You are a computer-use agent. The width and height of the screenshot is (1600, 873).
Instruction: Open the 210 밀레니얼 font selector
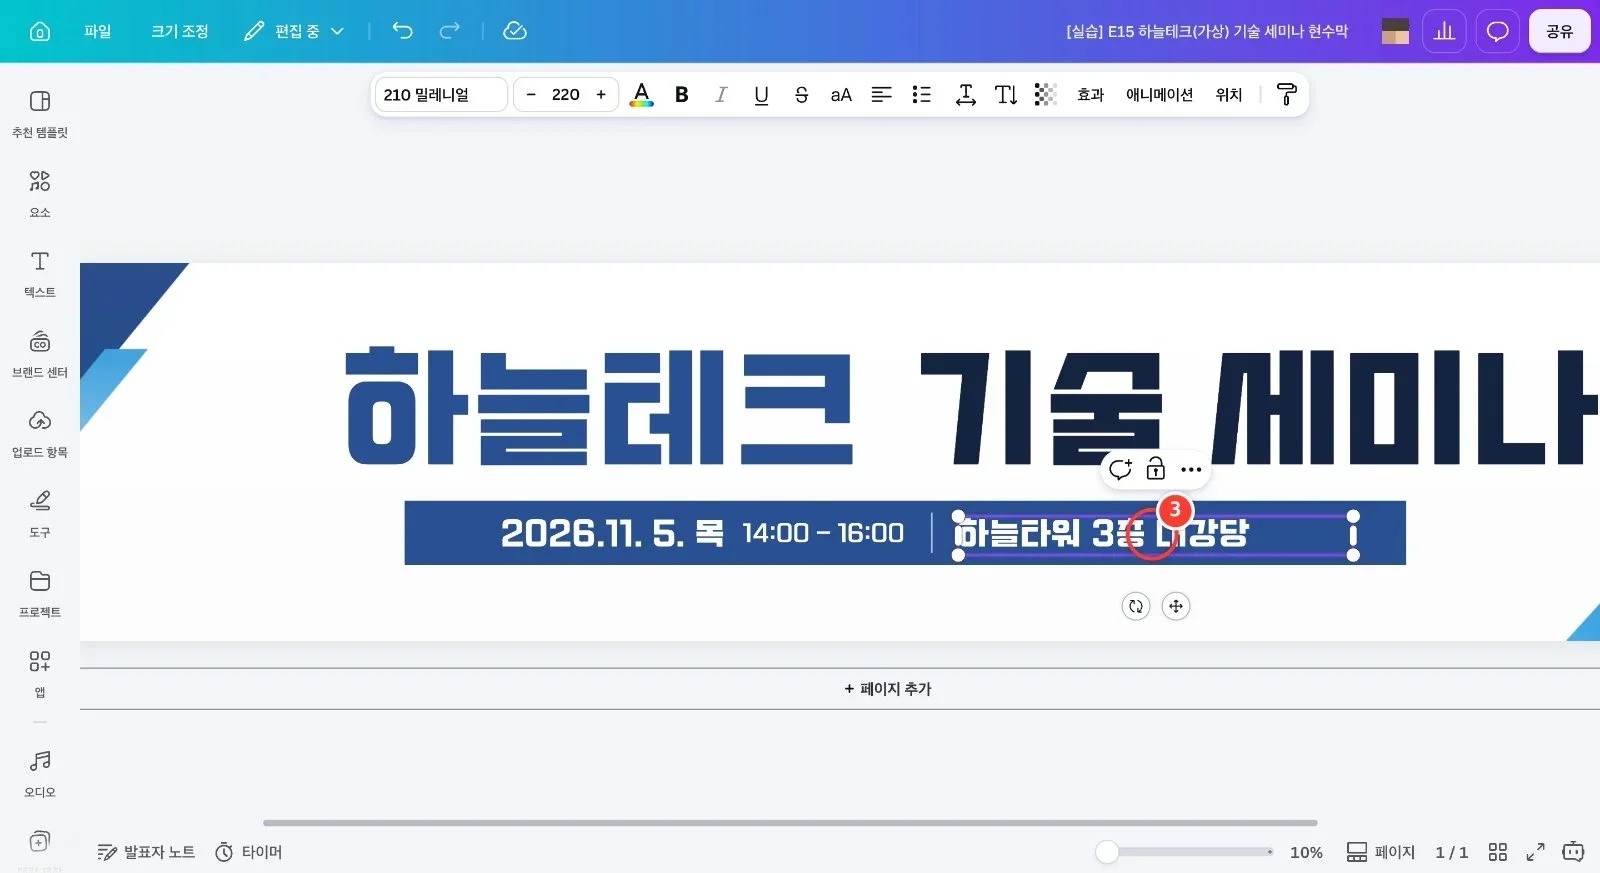click(441, 95)
